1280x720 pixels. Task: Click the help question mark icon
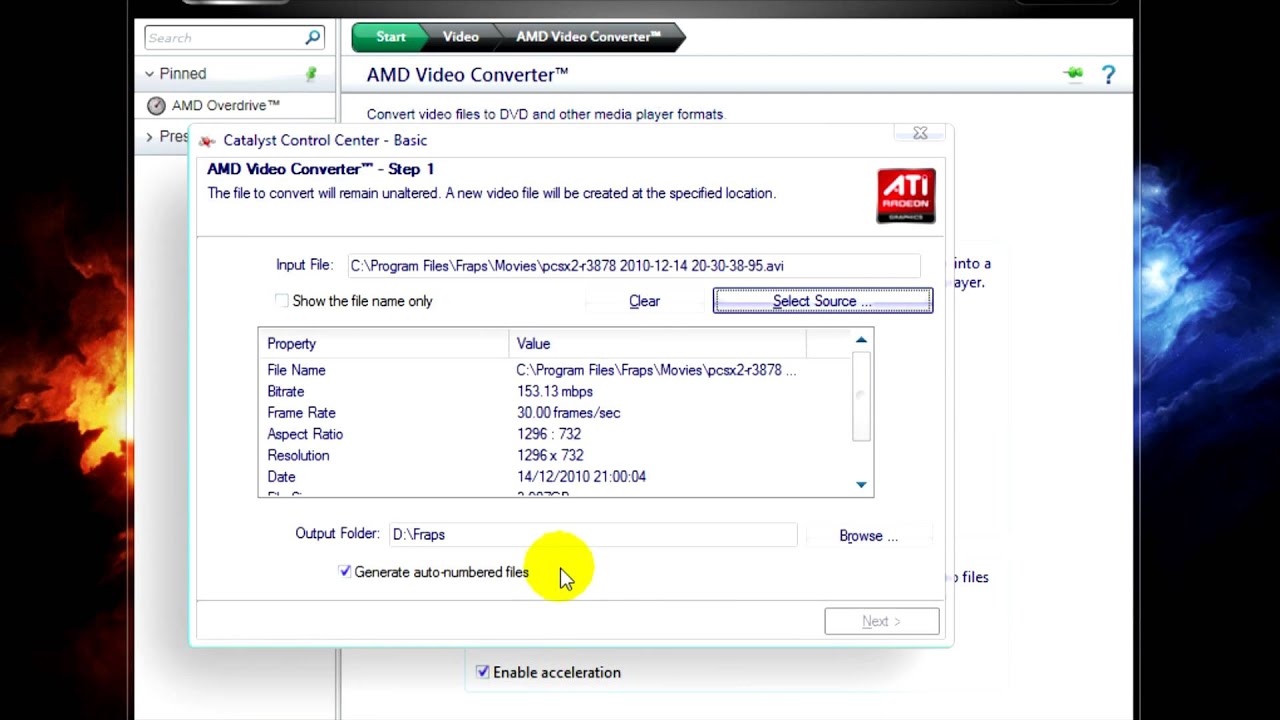(x=1108, y=75)
